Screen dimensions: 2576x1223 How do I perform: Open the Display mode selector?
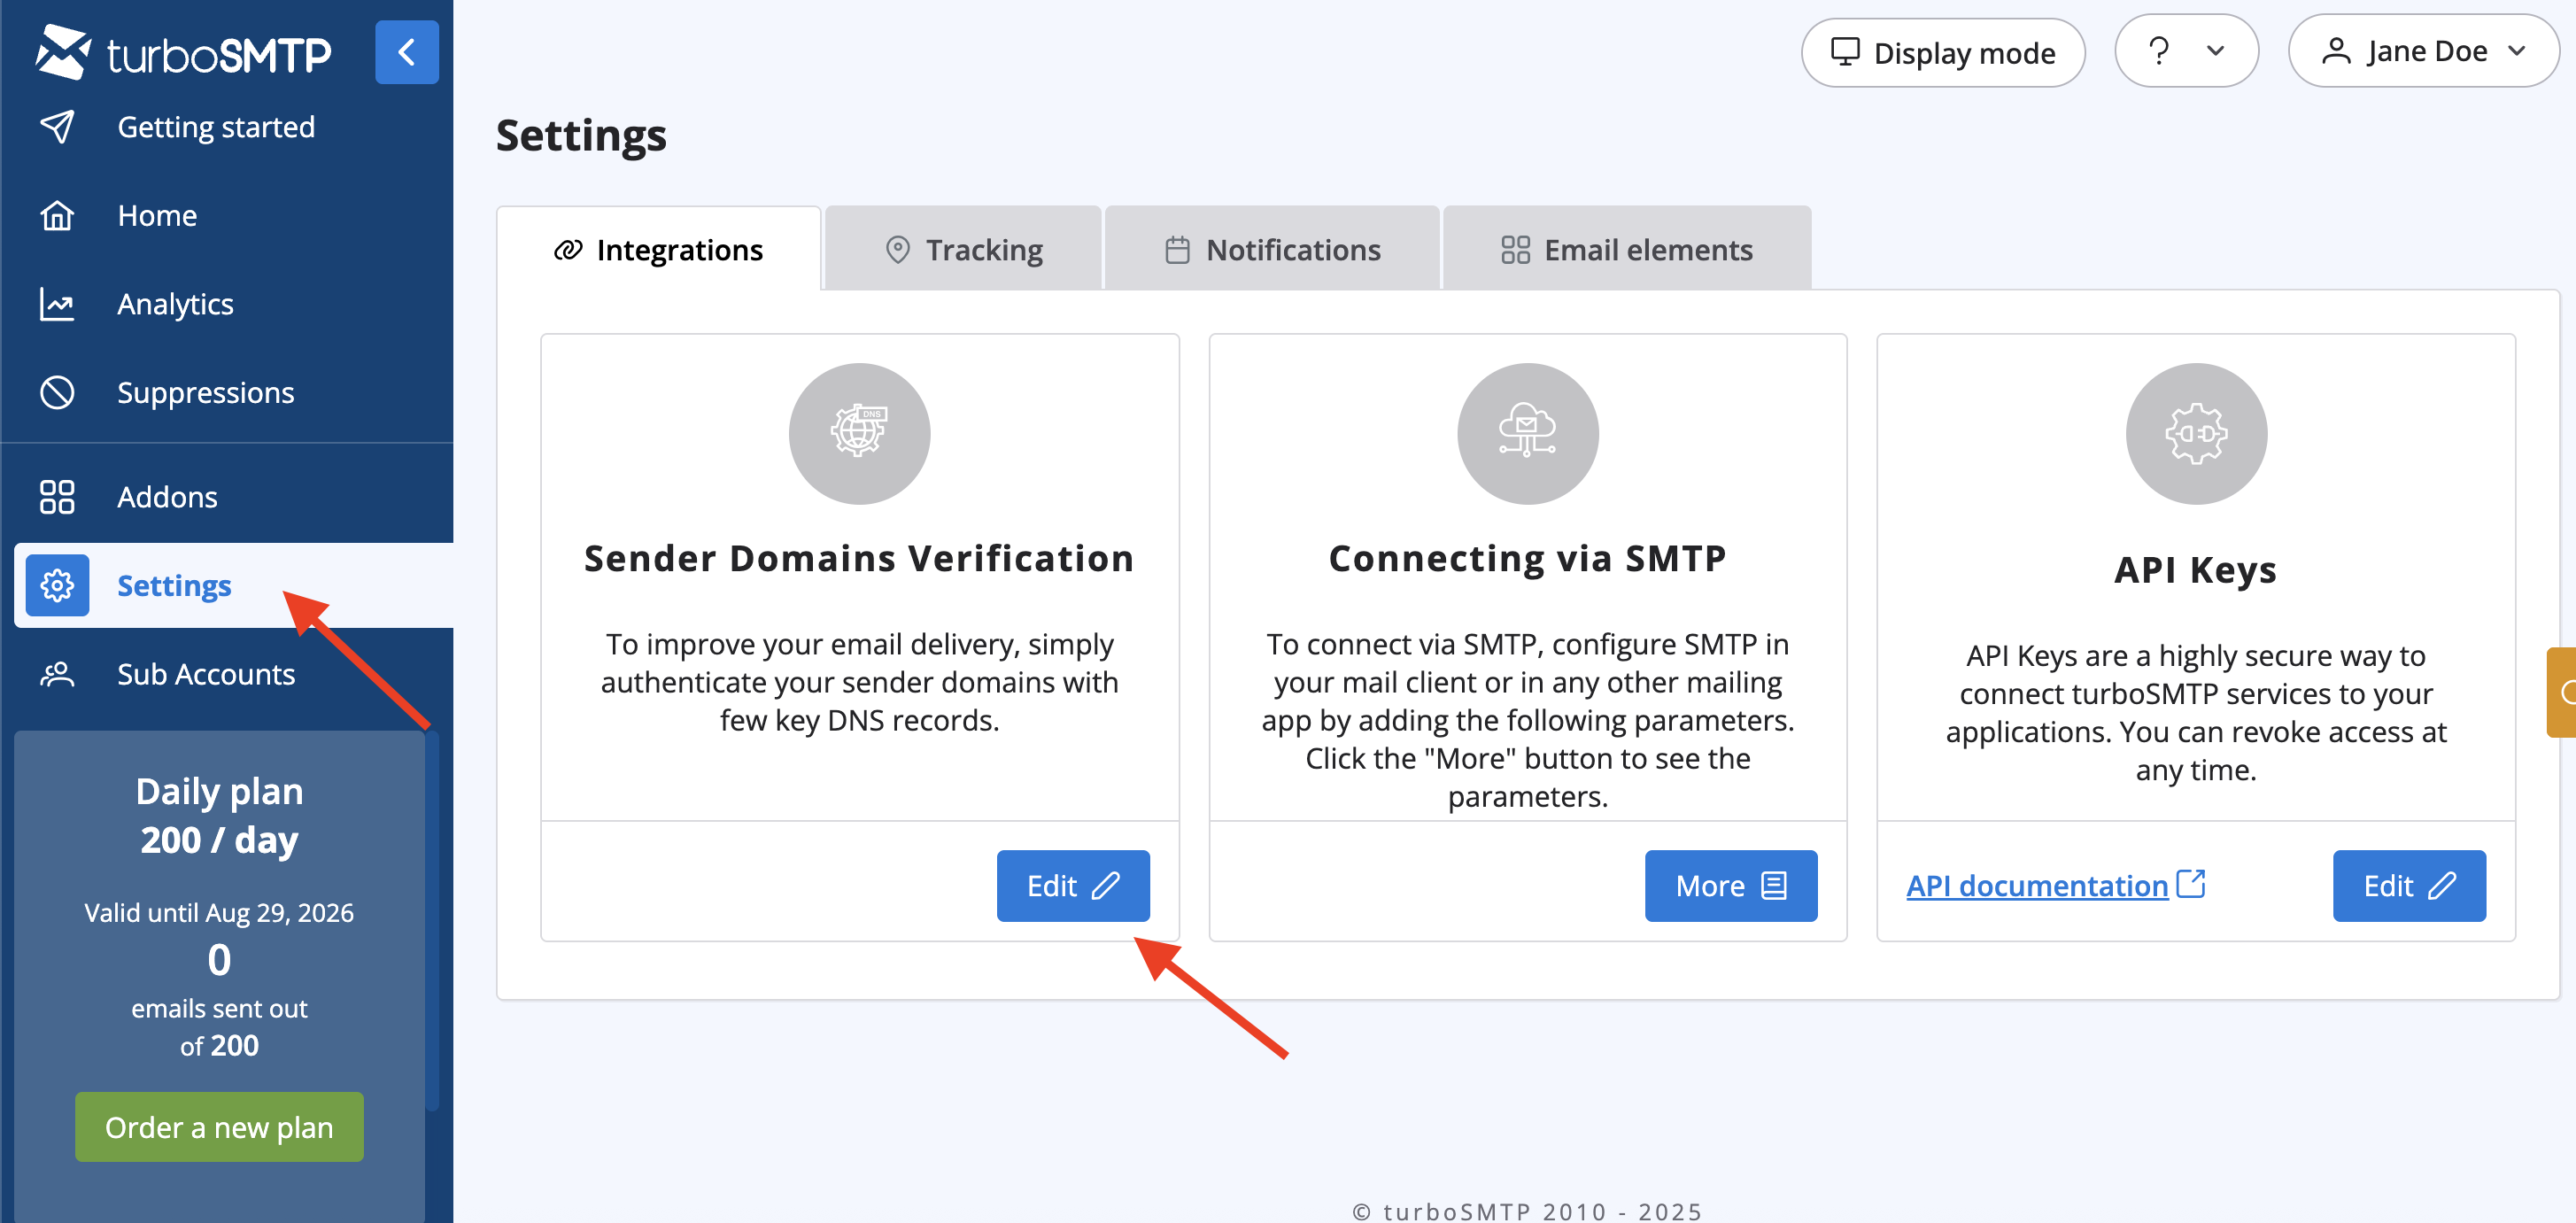(x=1942, y=52)
